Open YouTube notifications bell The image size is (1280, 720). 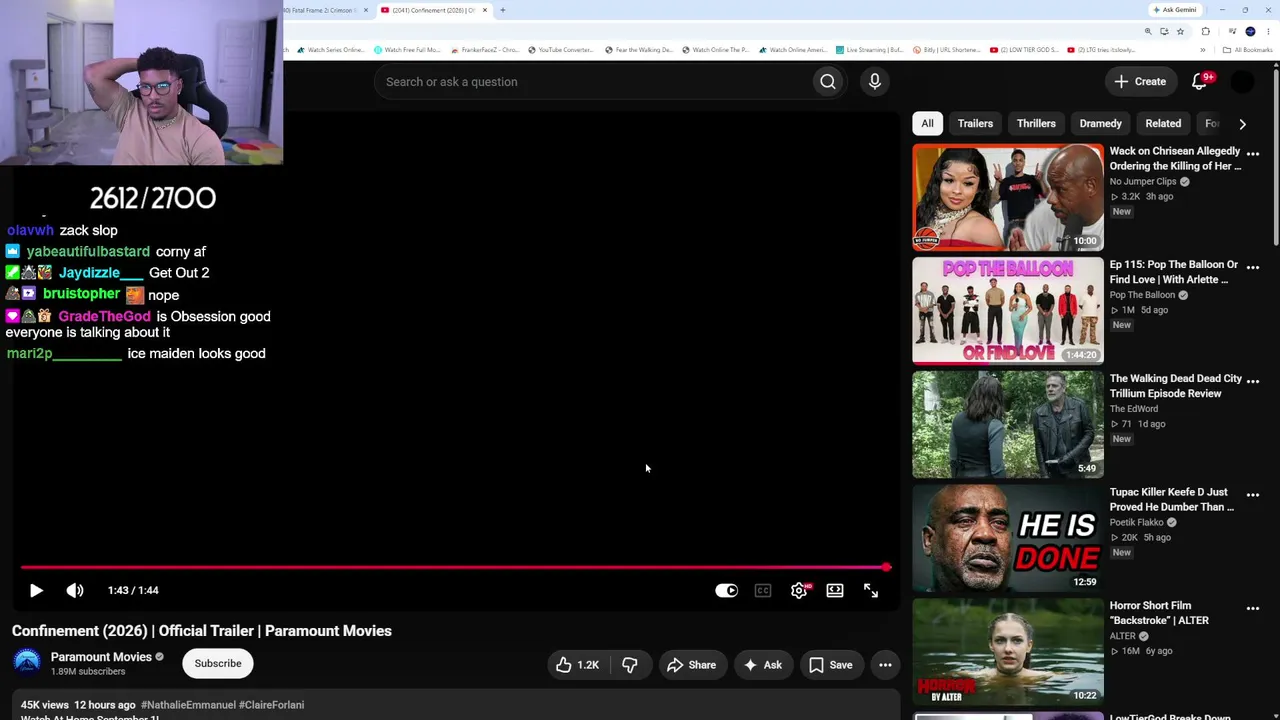1200,82
